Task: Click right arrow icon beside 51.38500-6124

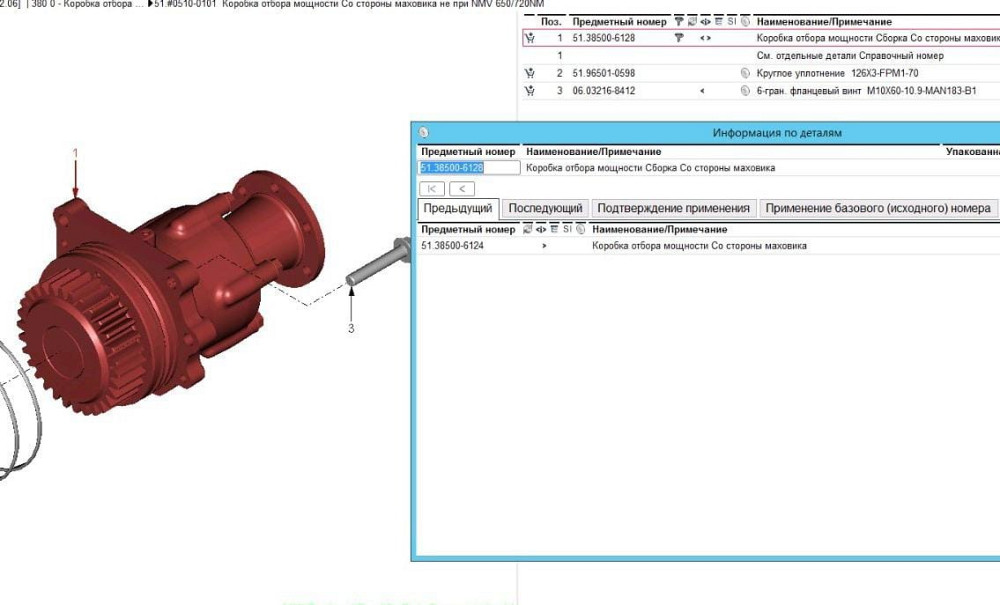Action: [x=544, y=245]
